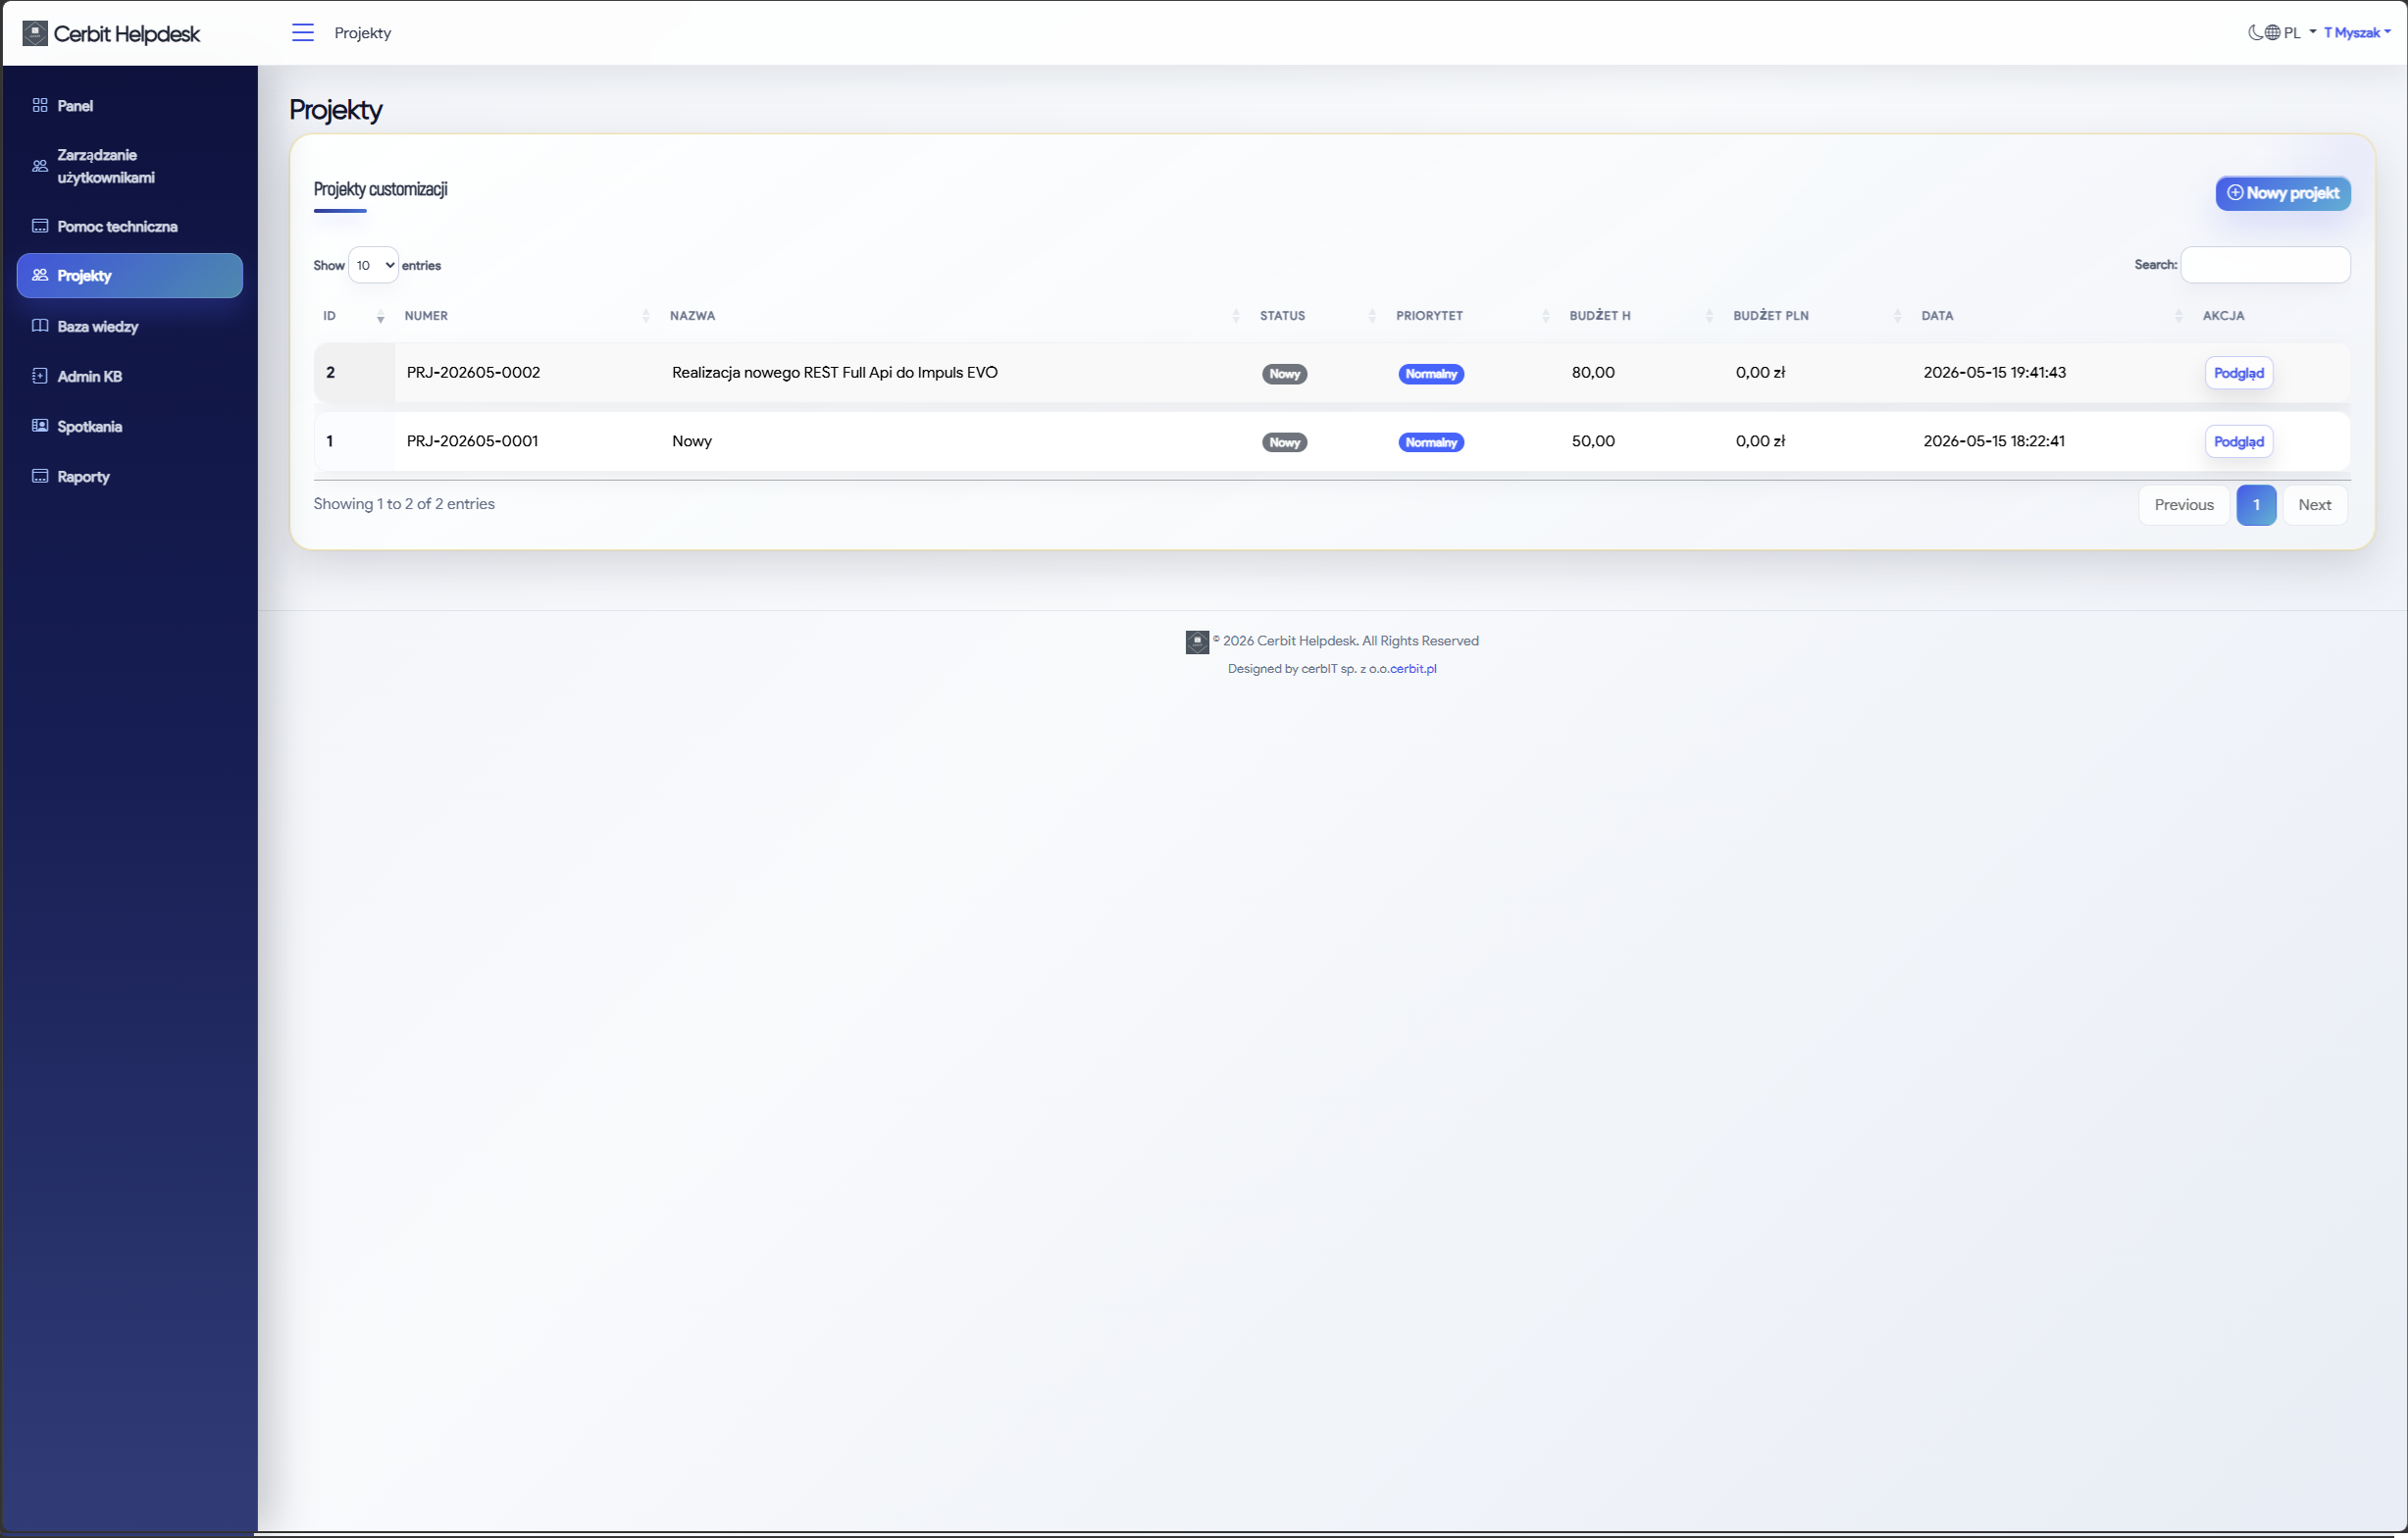2408x1538 pixels.
Task: Click the Previous pagination button
Action: (2184, 505)
